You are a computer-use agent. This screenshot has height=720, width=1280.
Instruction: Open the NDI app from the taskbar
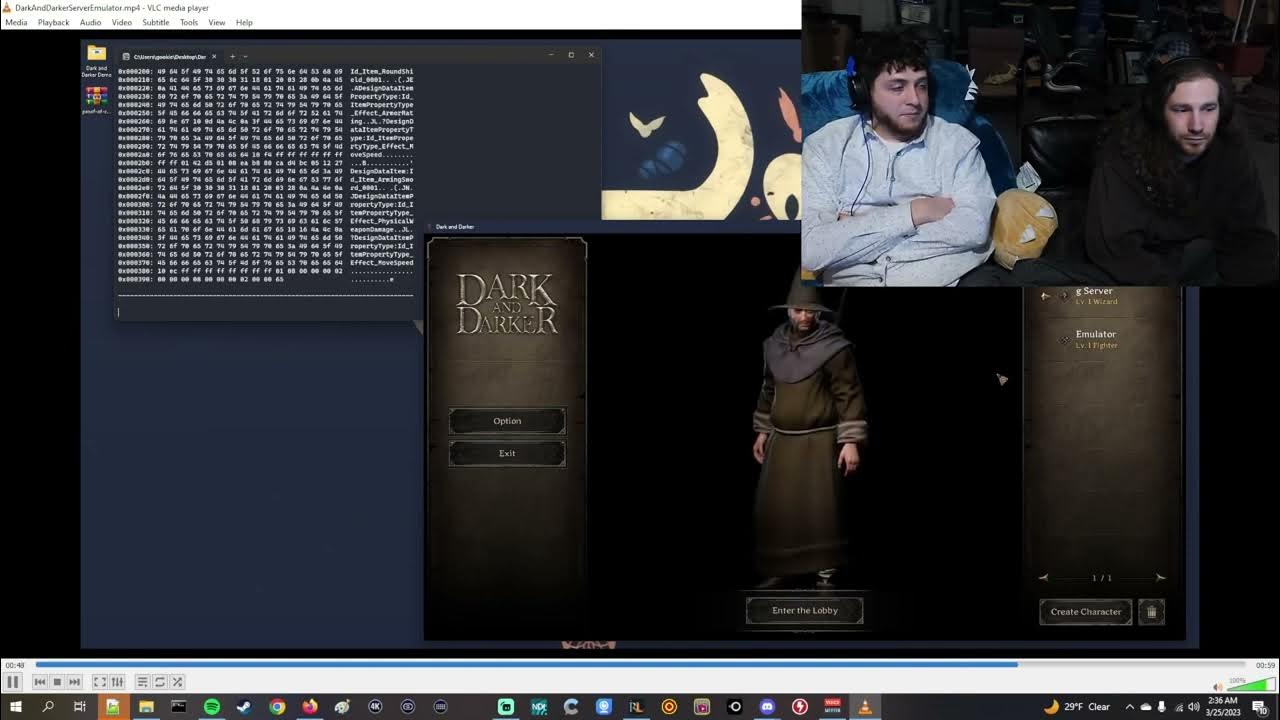(539, 707)
